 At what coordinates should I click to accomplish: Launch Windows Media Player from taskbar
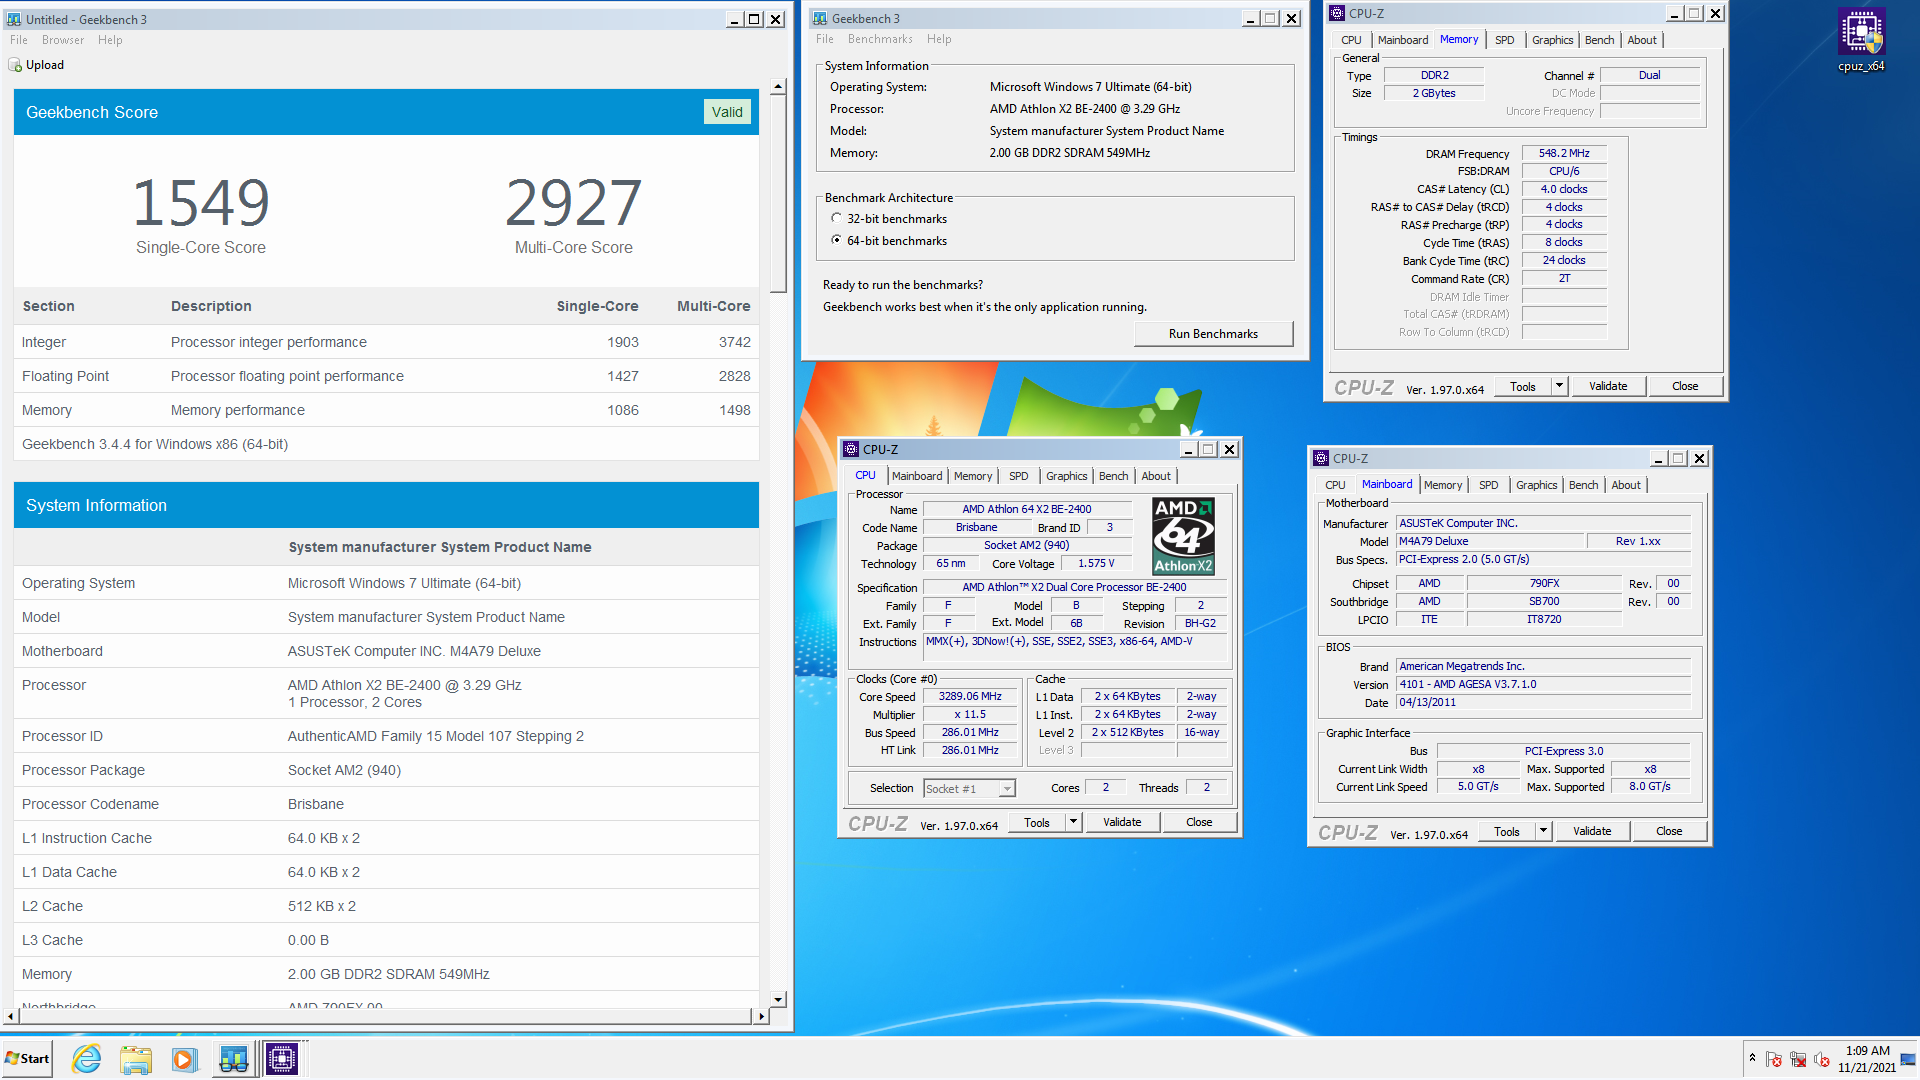click(x=184, y=1059)
